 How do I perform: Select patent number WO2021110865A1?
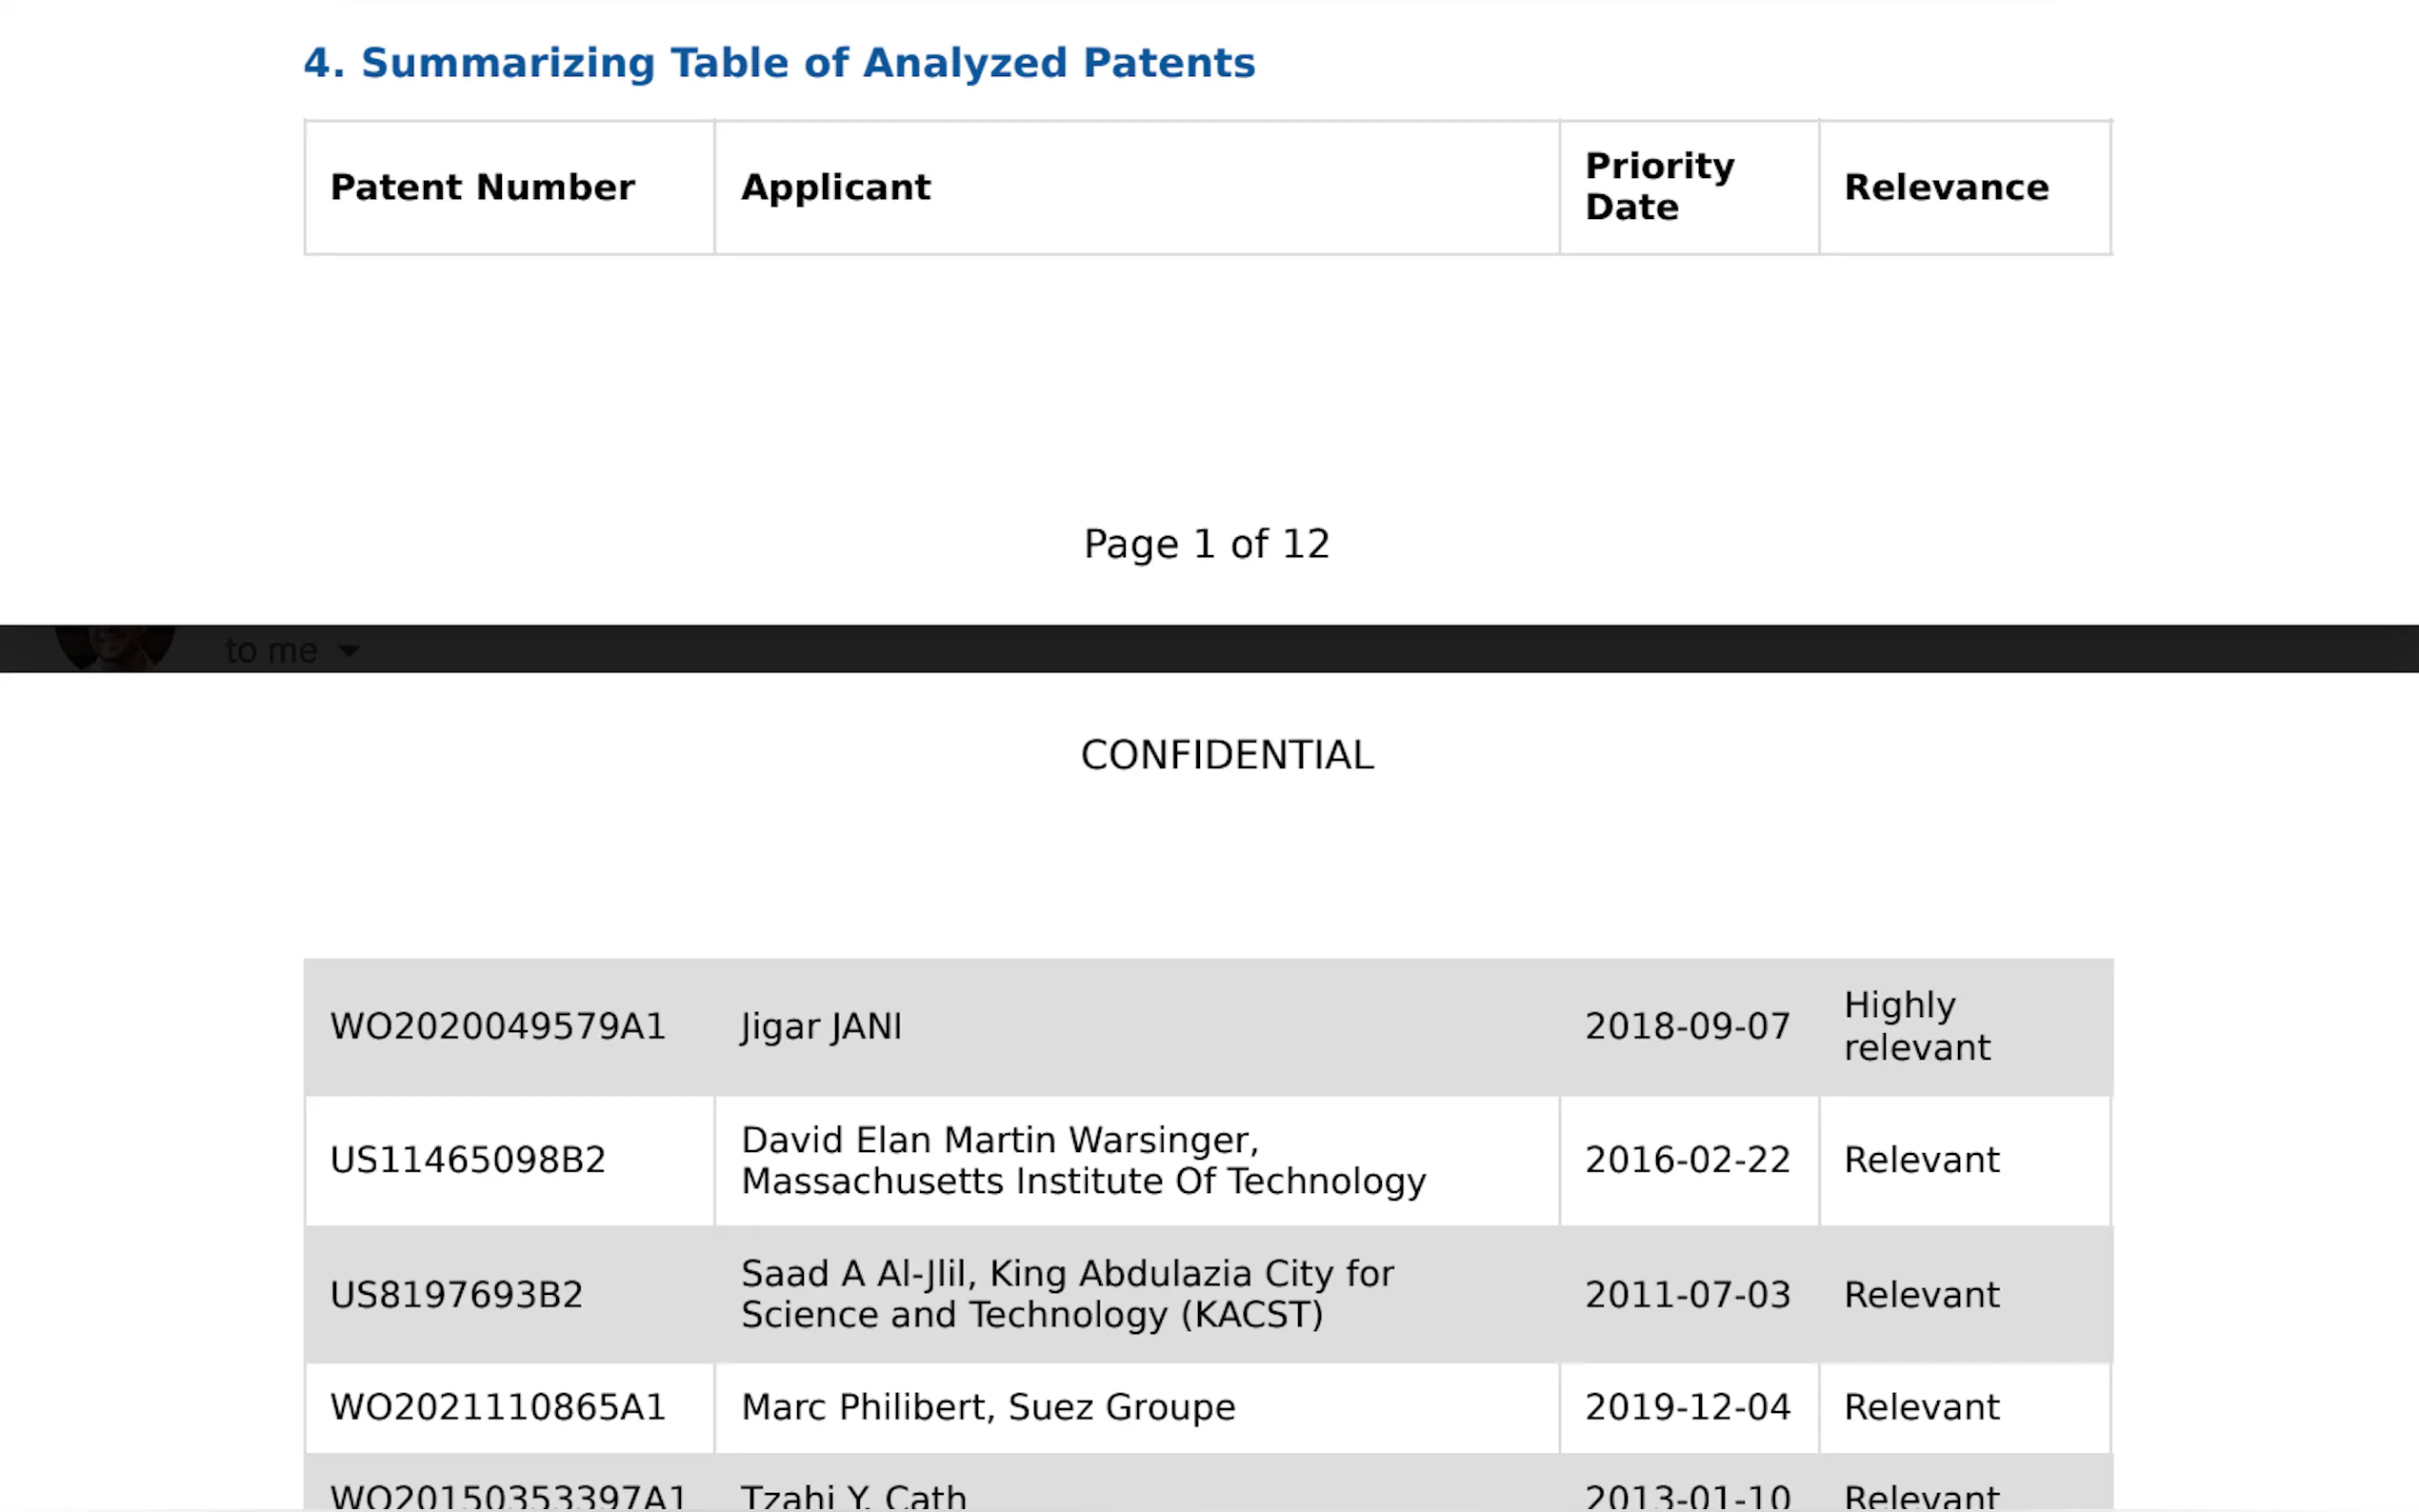pos(497,1407)
